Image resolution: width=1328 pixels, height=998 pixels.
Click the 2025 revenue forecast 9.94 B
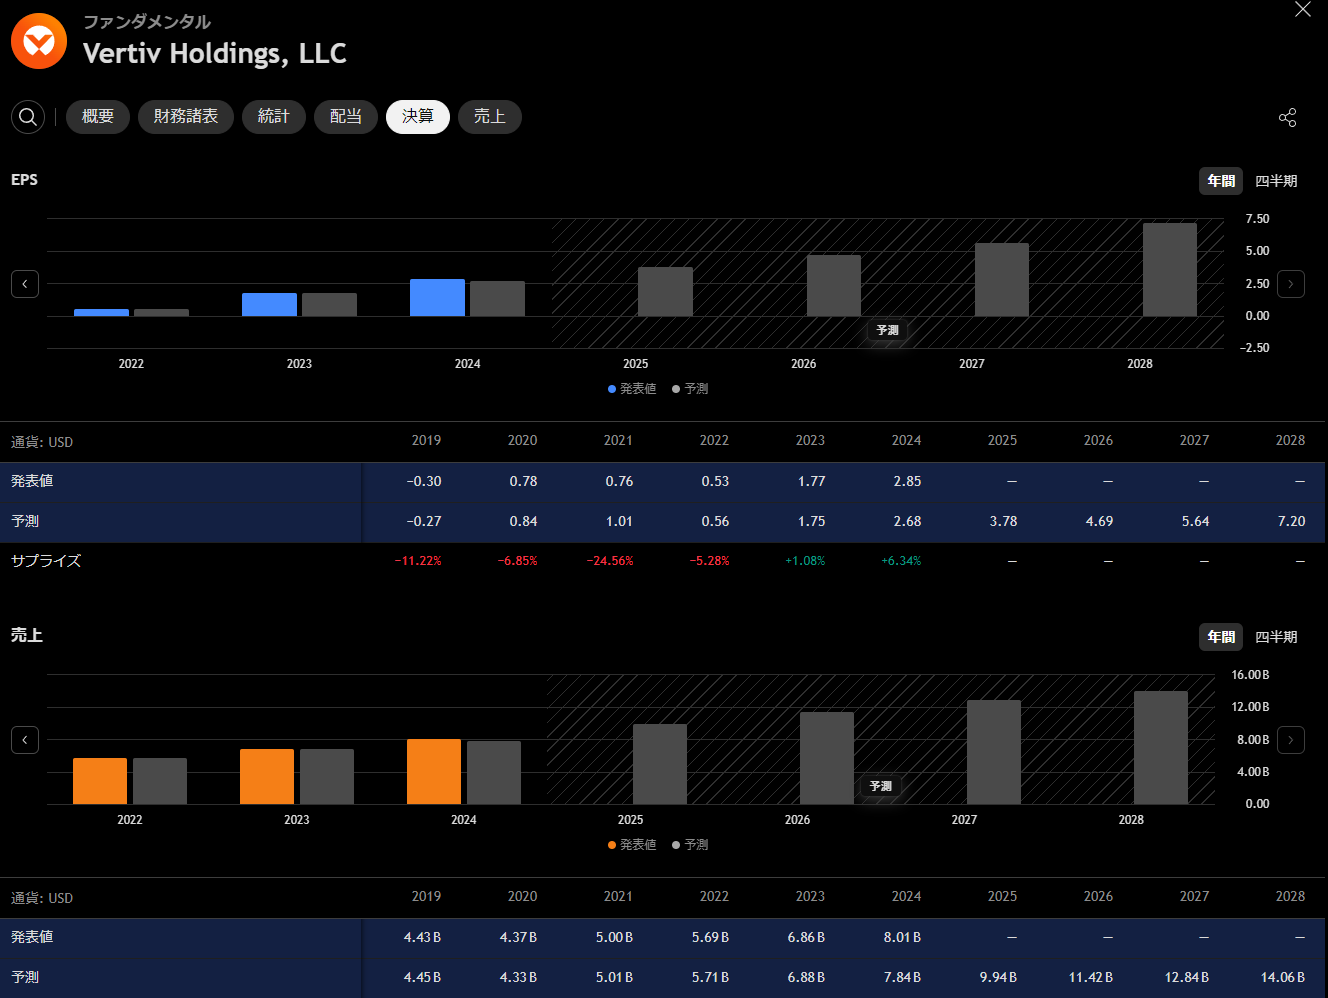click(x=998, y=977)
